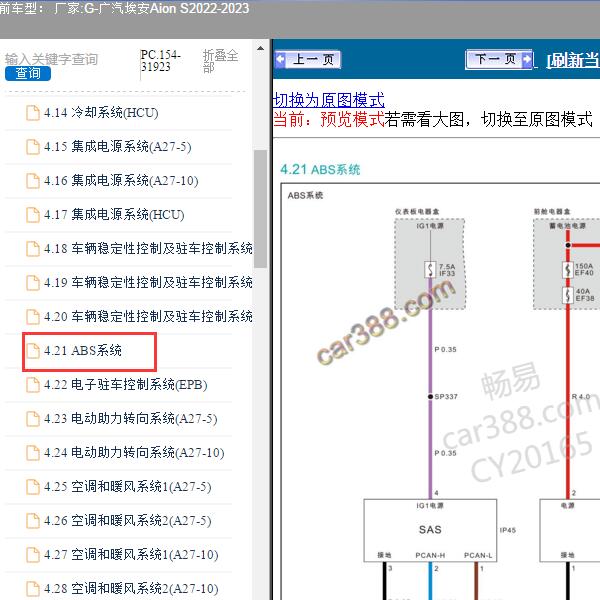600x600 pixels.
Task: Click the PC.154-31923 code text
Action: 160,61
